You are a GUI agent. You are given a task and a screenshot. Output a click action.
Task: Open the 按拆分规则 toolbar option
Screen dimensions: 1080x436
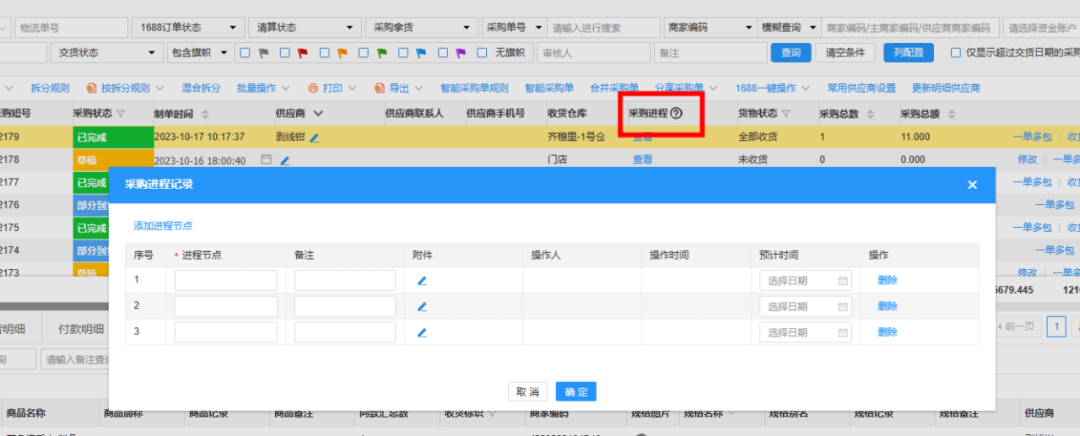pyautogui.click(x=125, y=88)
